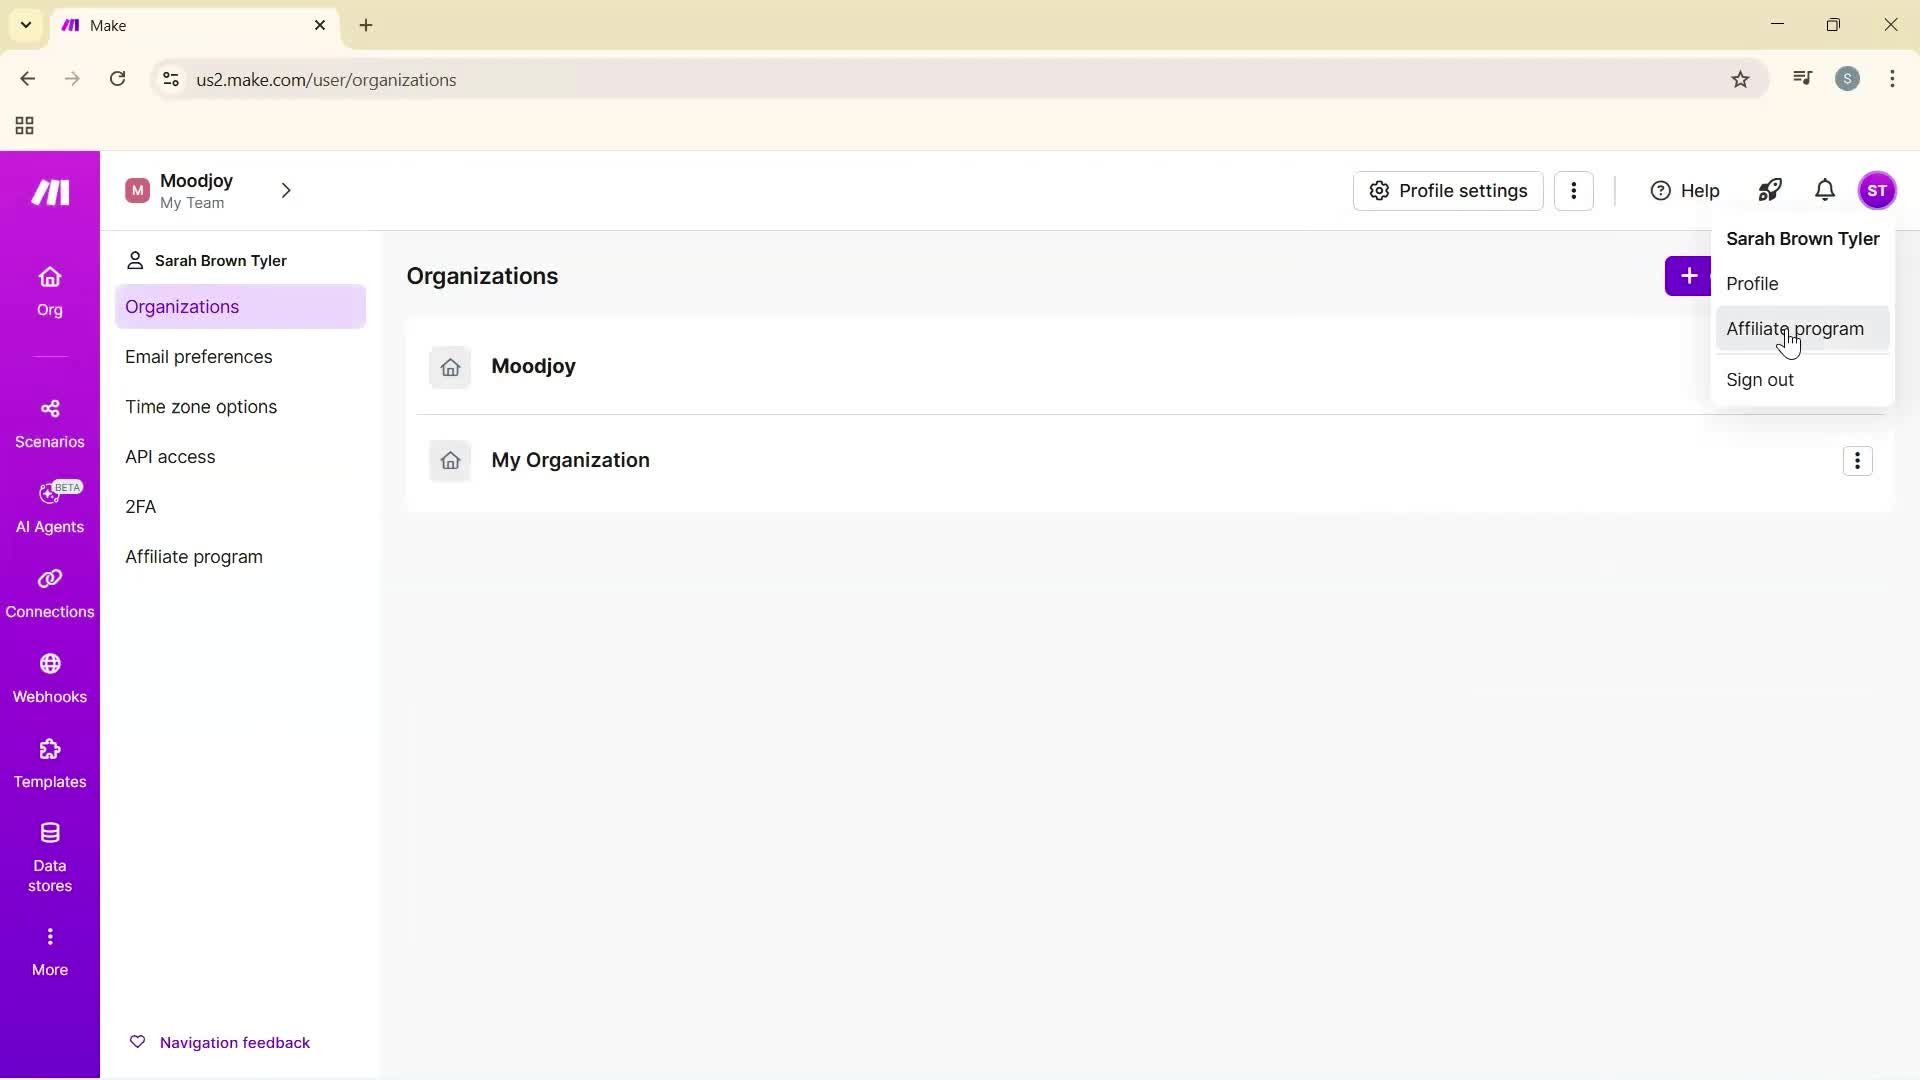The image size is (1920, 1080).
Task: Open options for My Organization row
Action: 1857,461
